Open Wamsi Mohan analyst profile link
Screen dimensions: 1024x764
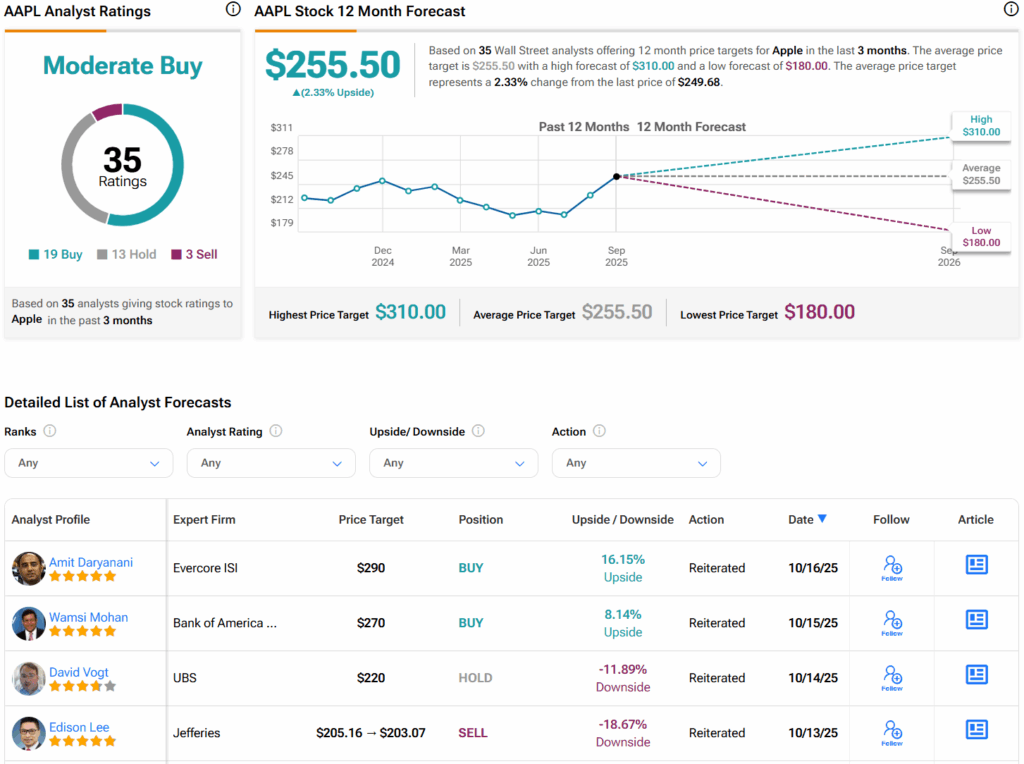click(89, 617)
